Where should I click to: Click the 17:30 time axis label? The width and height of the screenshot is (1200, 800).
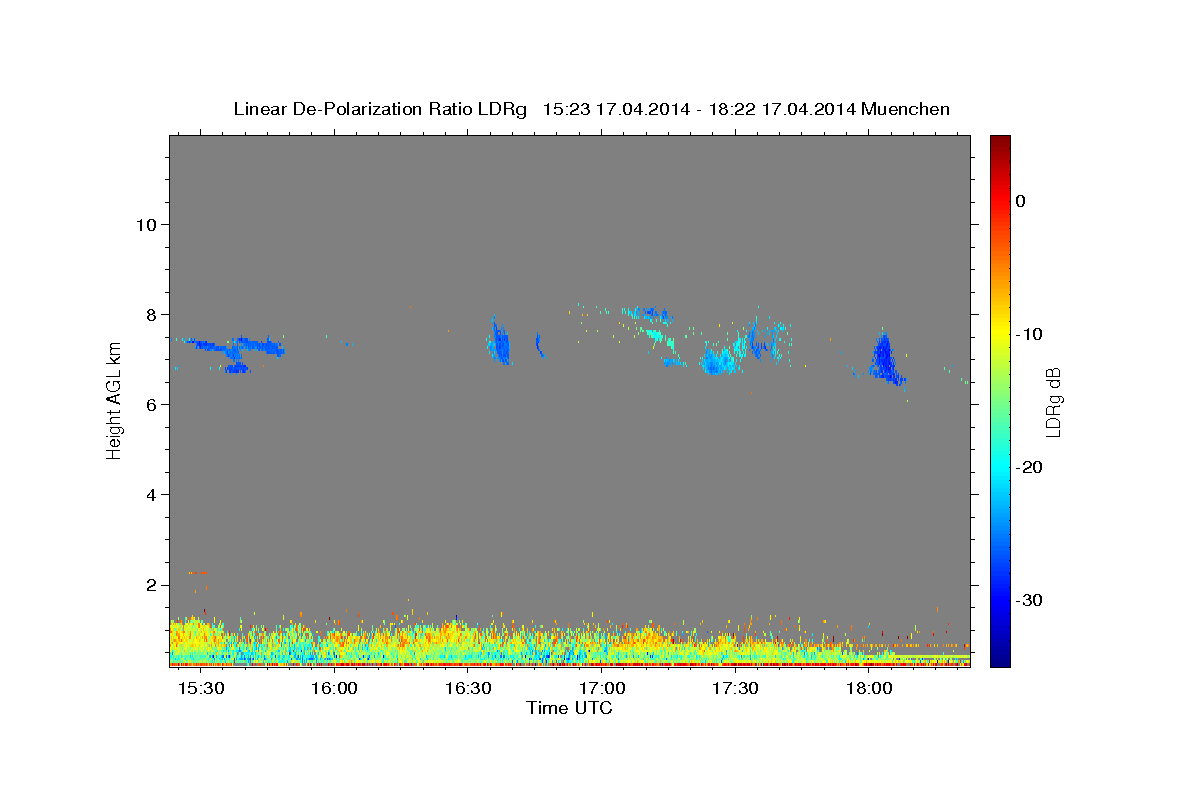pos(736,689)
